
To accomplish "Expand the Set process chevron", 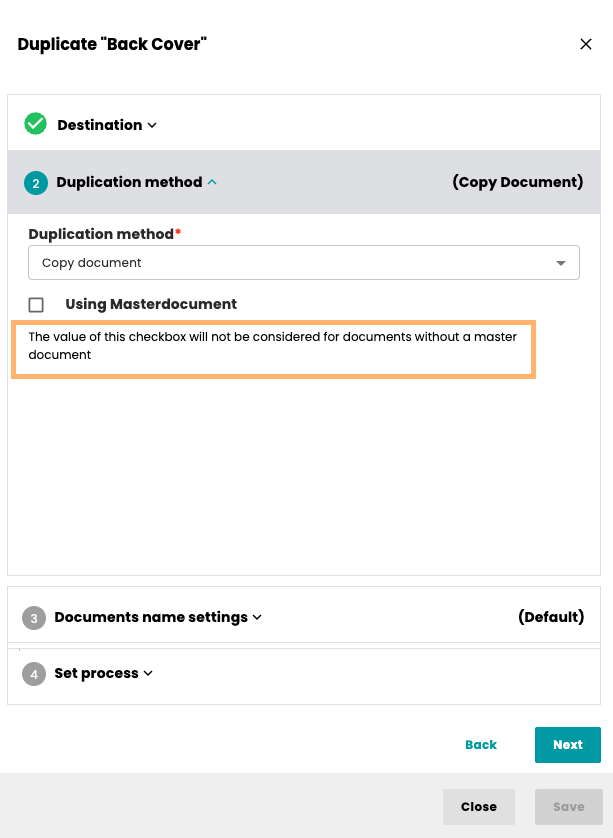I will coord(148,673).
